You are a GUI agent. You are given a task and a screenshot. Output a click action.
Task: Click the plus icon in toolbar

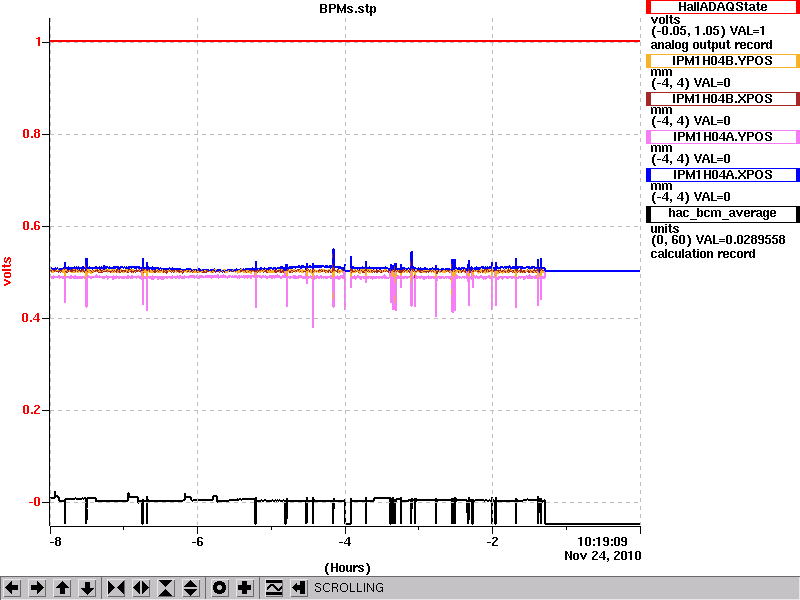point(245,588)
